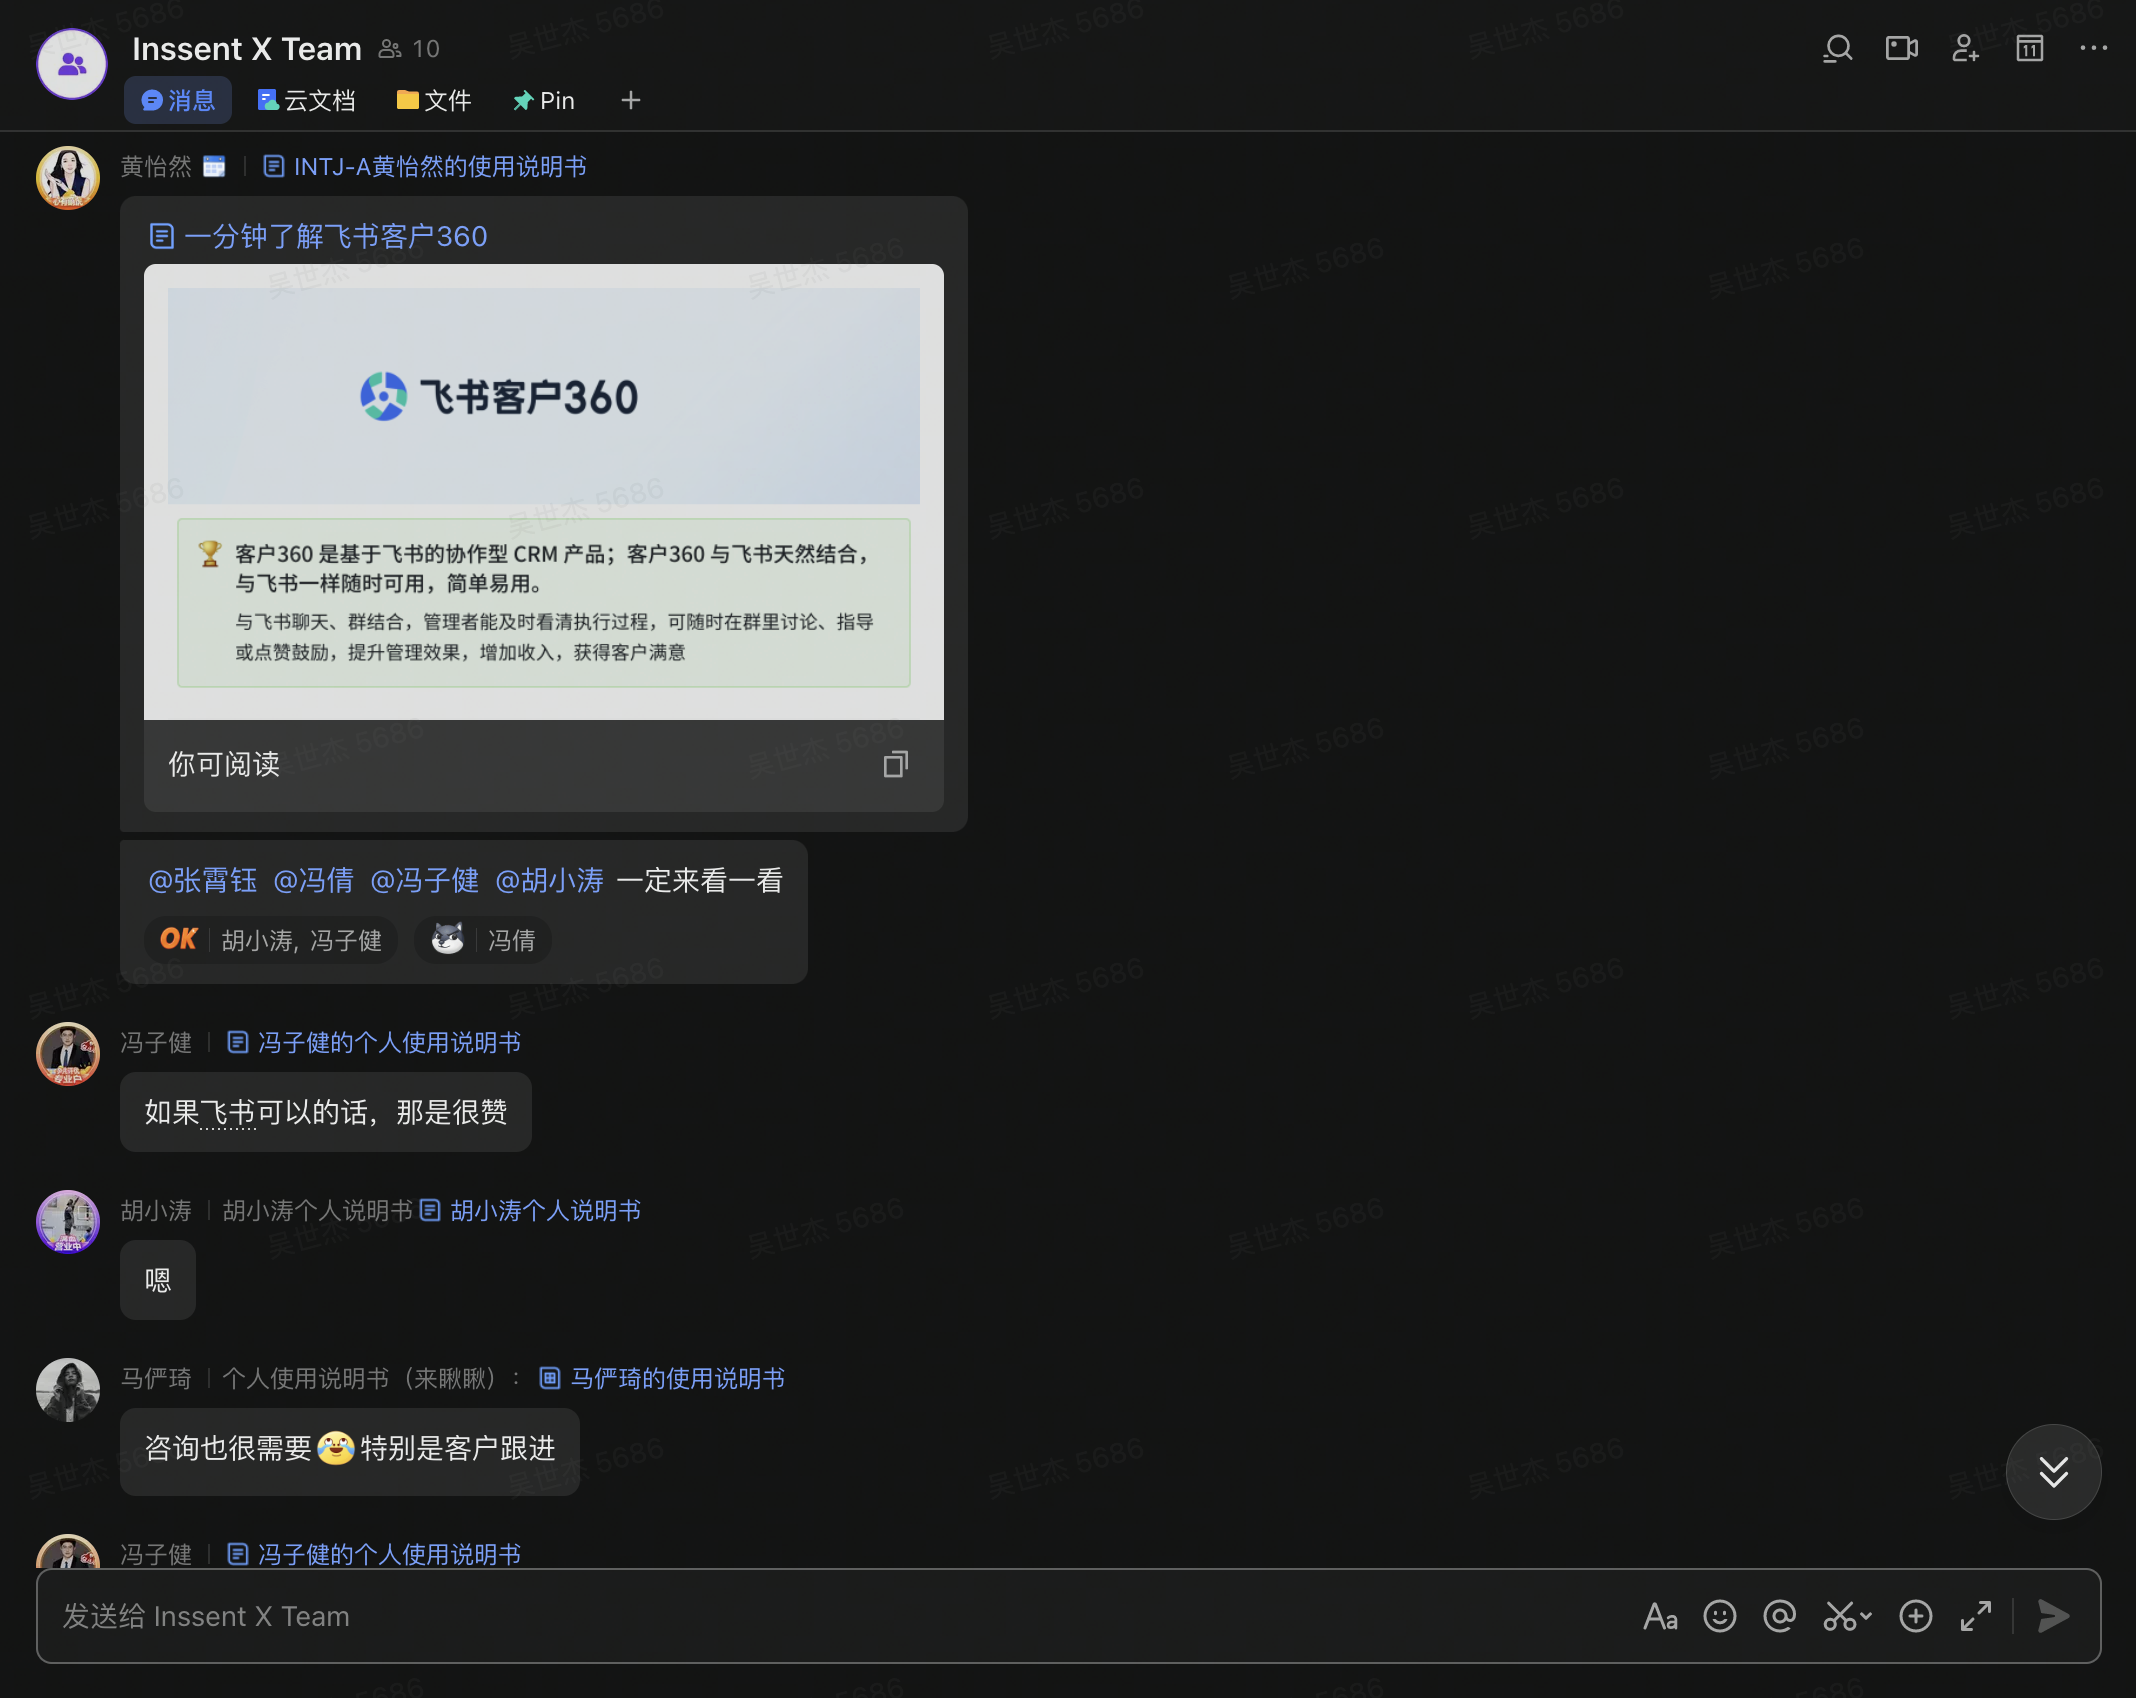Image resolution: width=2136 pixels, height=1698 pixels.
Task: Jump to latest messages double-chevron button
Action: point(2053,1472)
